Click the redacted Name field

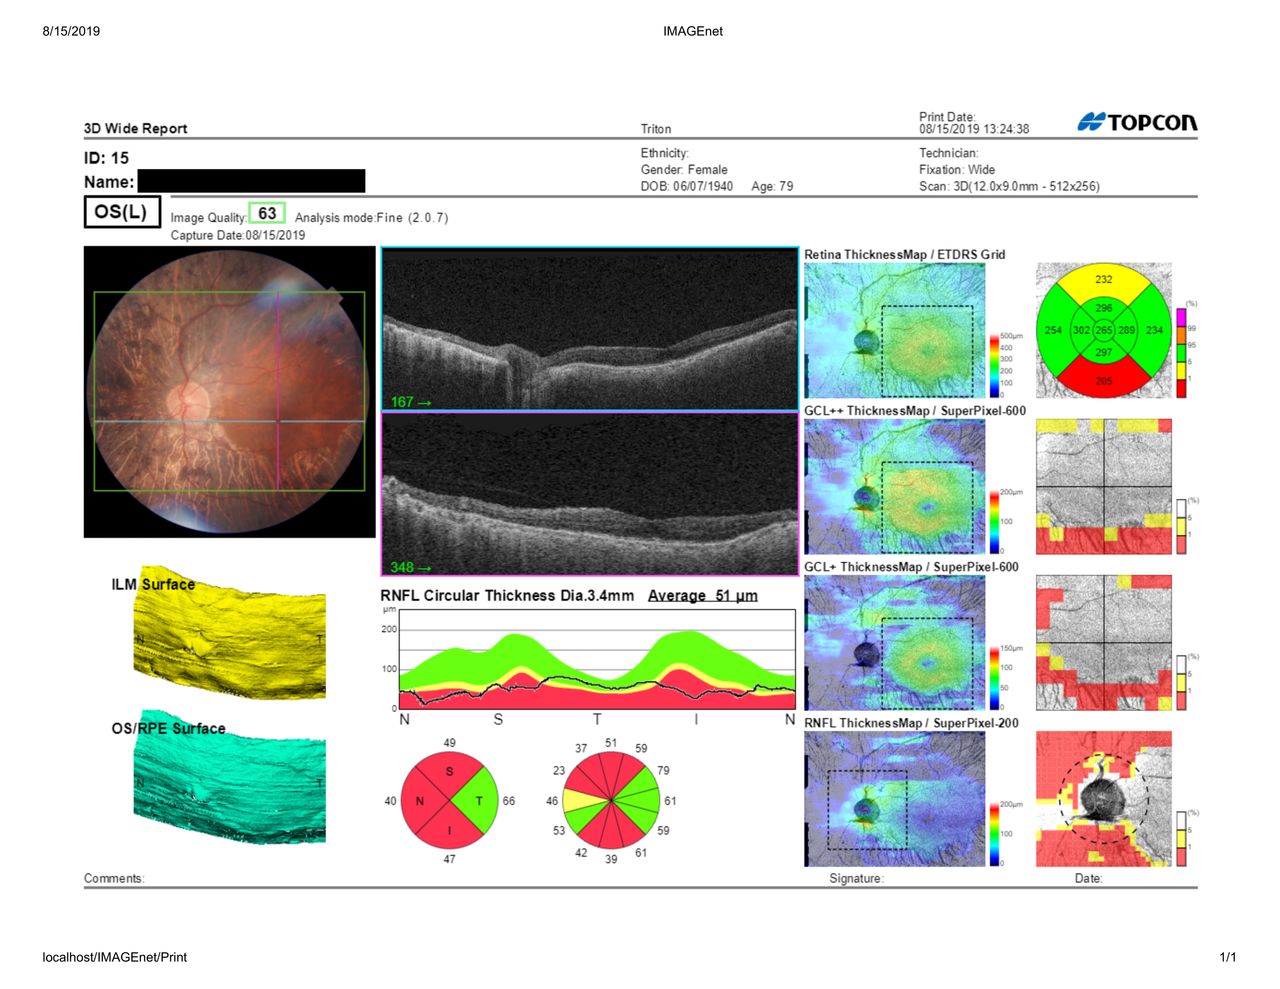tap(251, 181)
